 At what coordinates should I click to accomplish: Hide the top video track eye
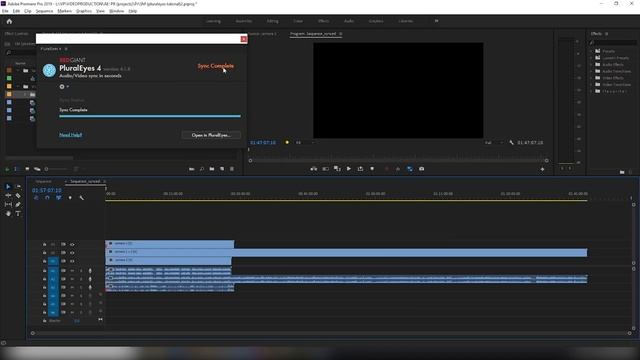coord(72,244)
